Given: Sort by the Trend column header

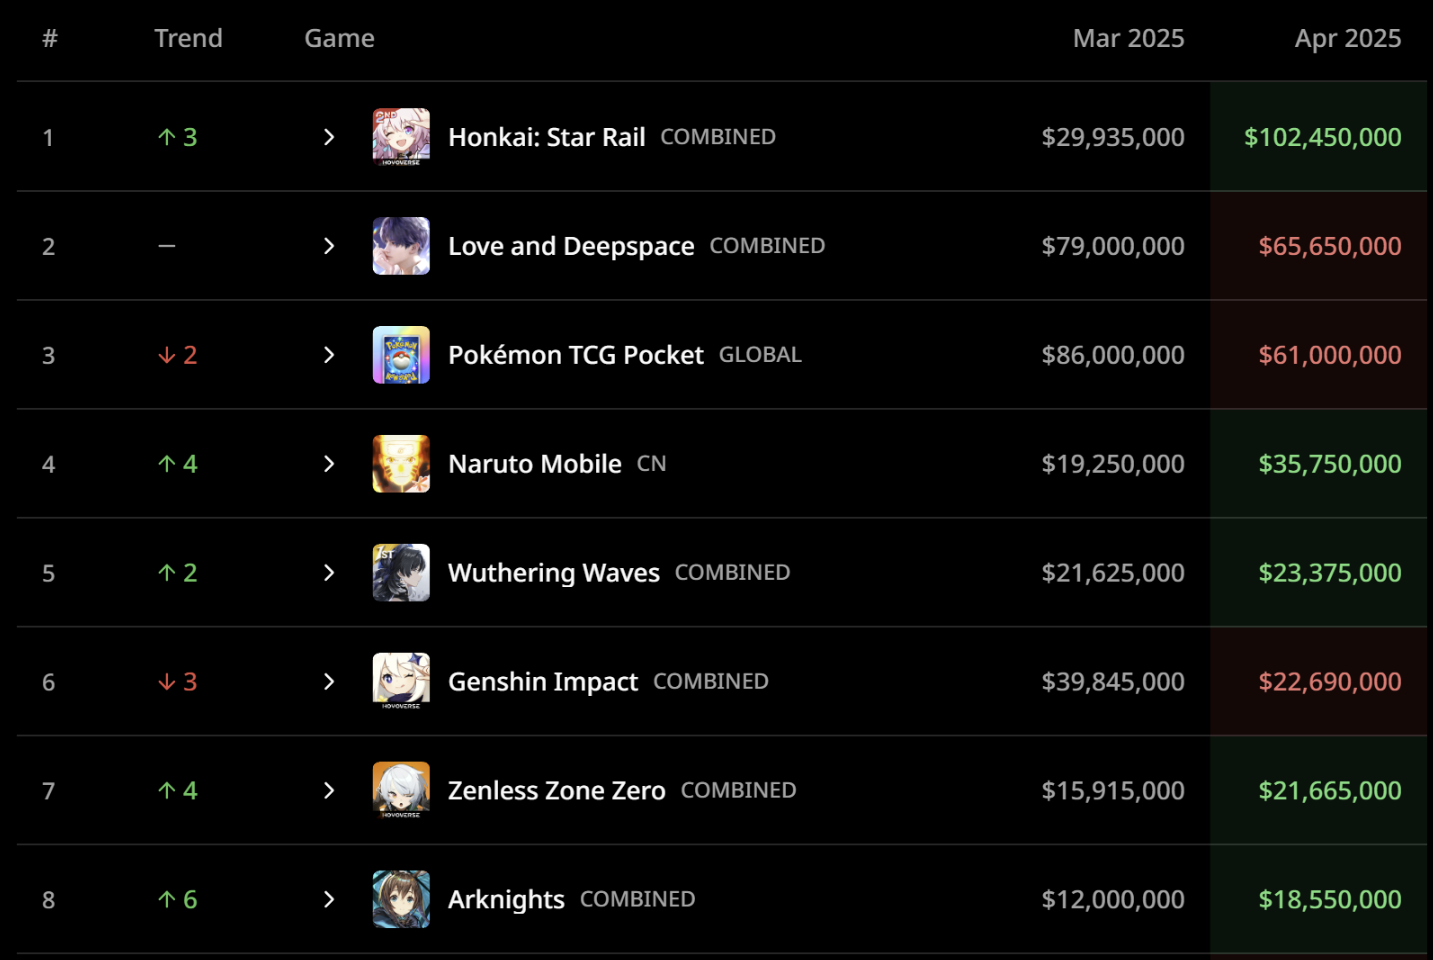Looking at the screenshot, I should [188, 38].
